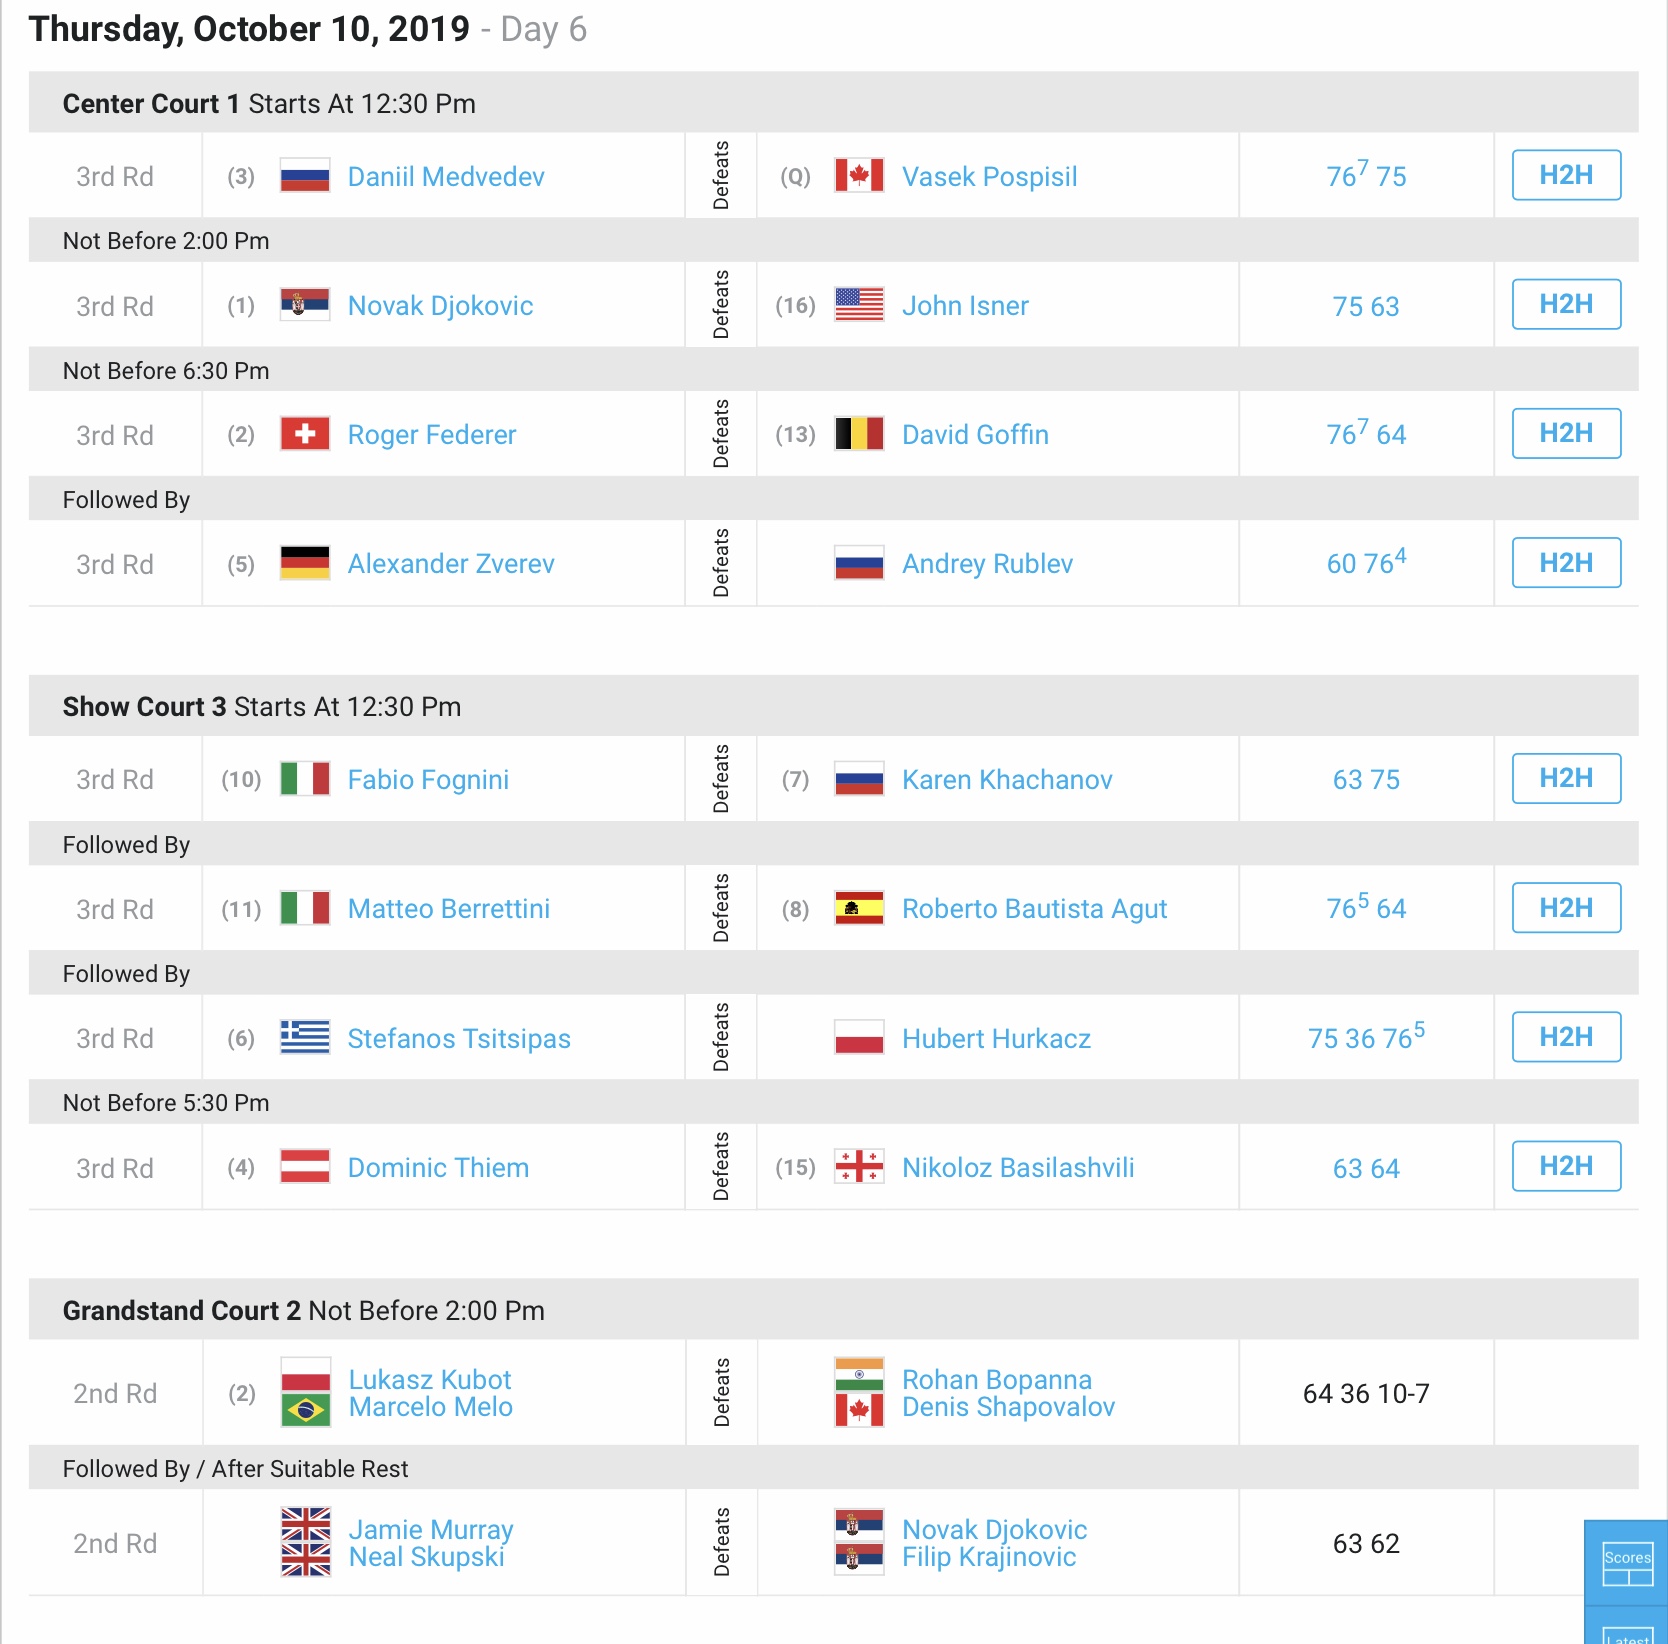The image size is (1668, 1644).
Task: Click the Greek flag beside Stefanos Tsitsipas
Action: (305, 1037)
